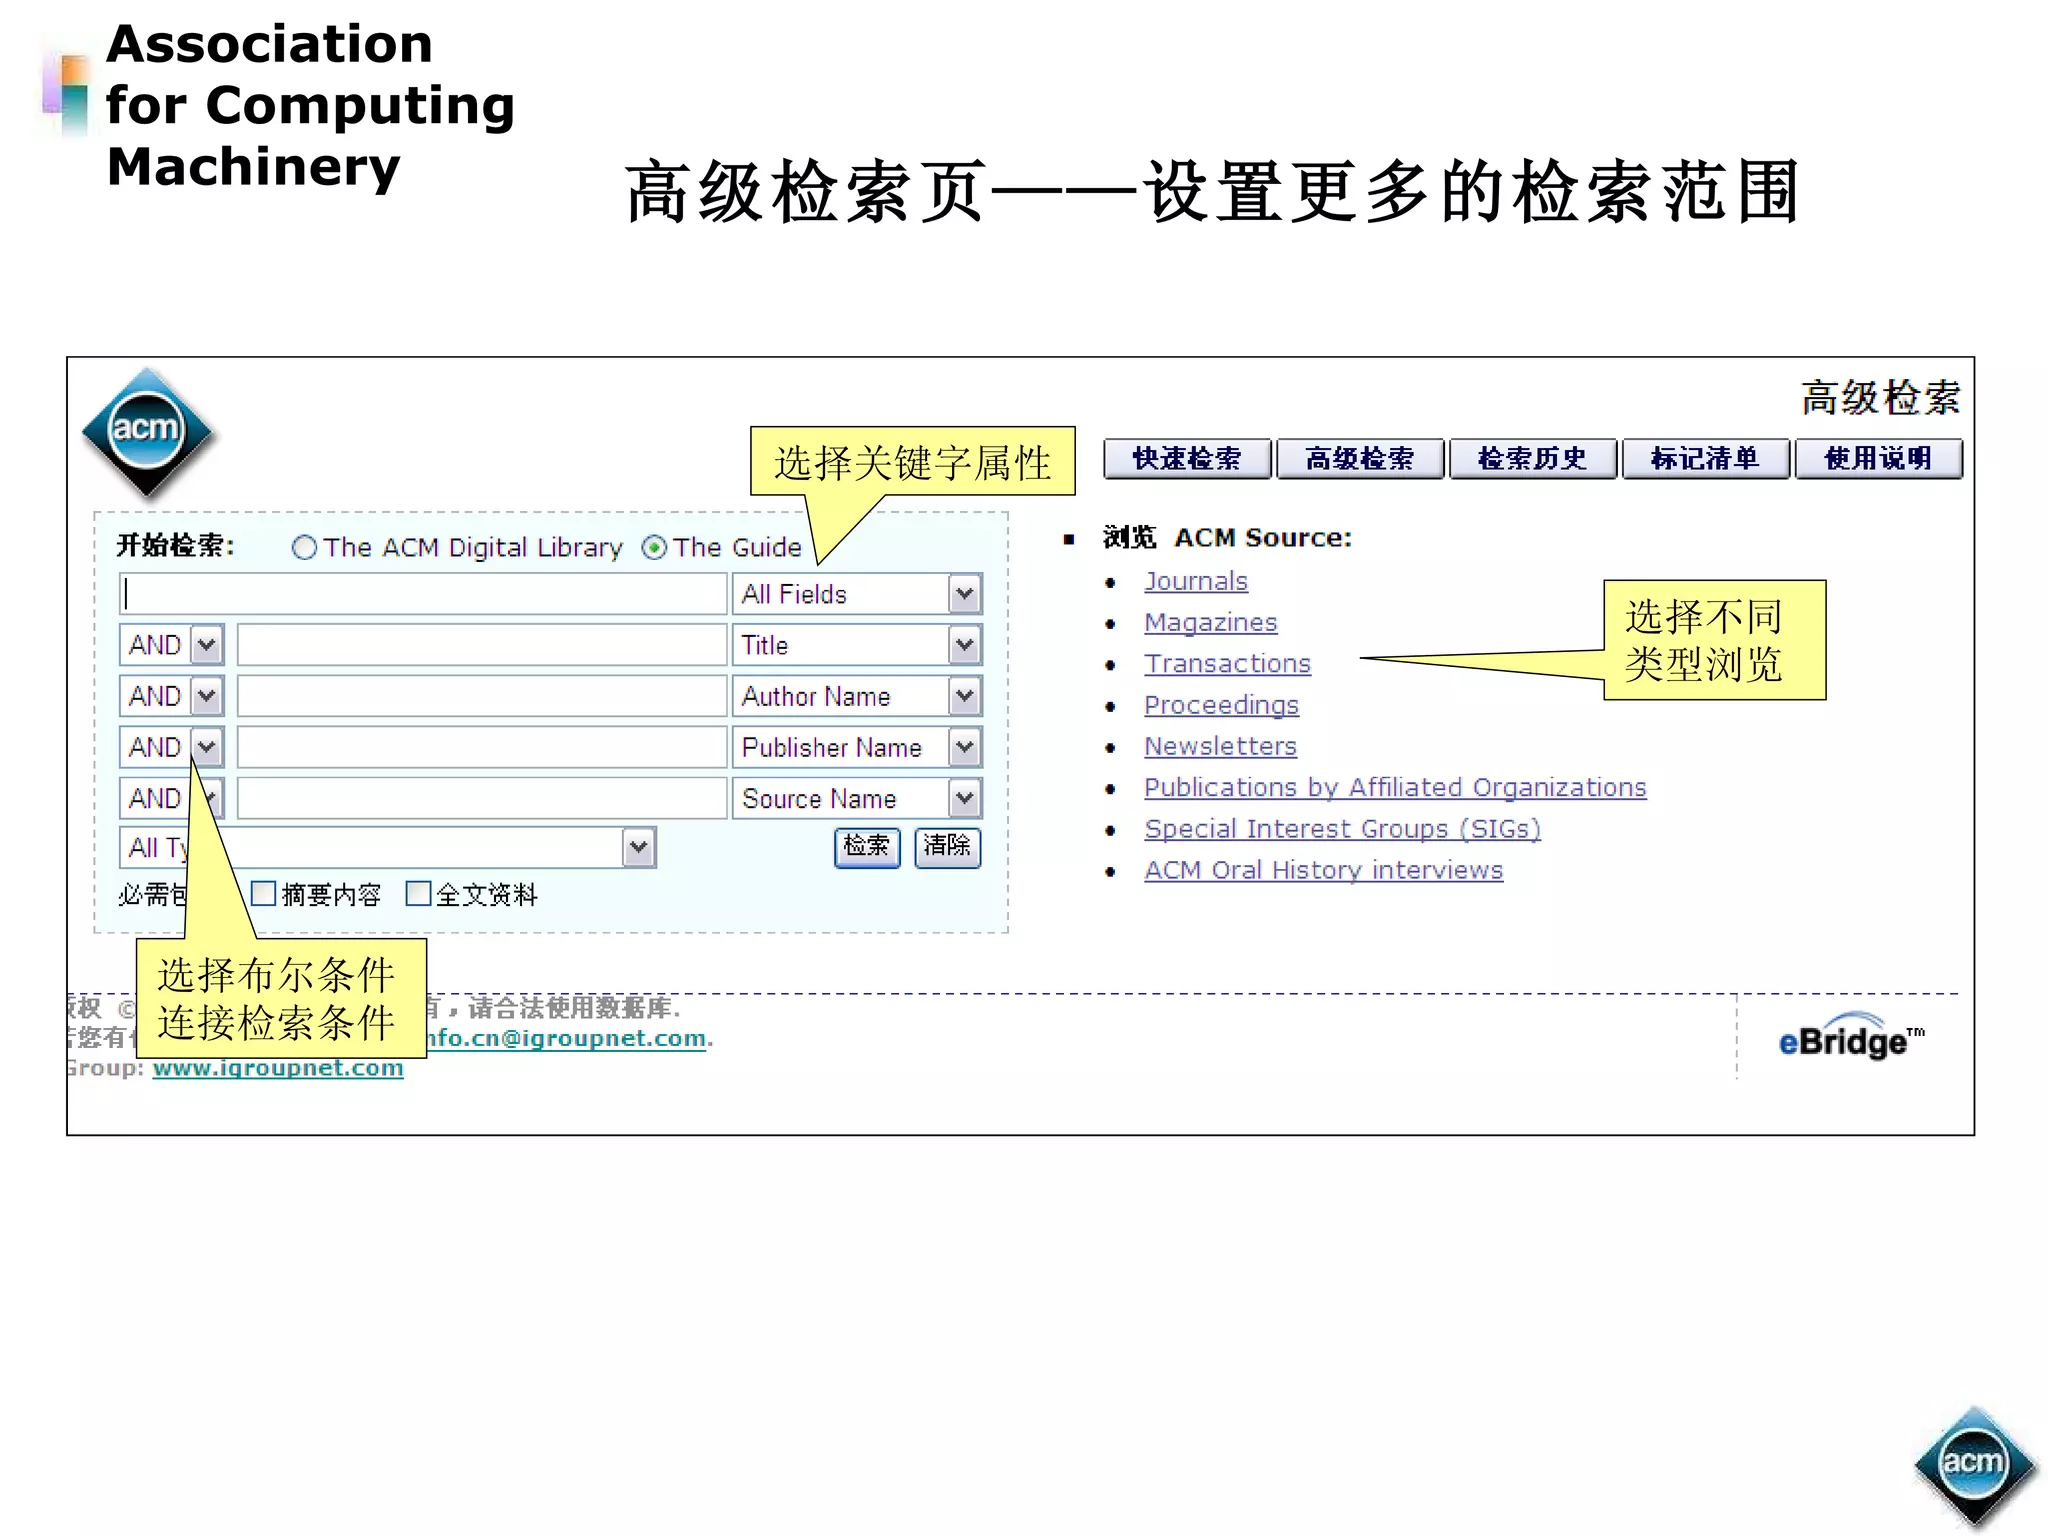Select The ACM Digital Library radio button

point(304,548)
